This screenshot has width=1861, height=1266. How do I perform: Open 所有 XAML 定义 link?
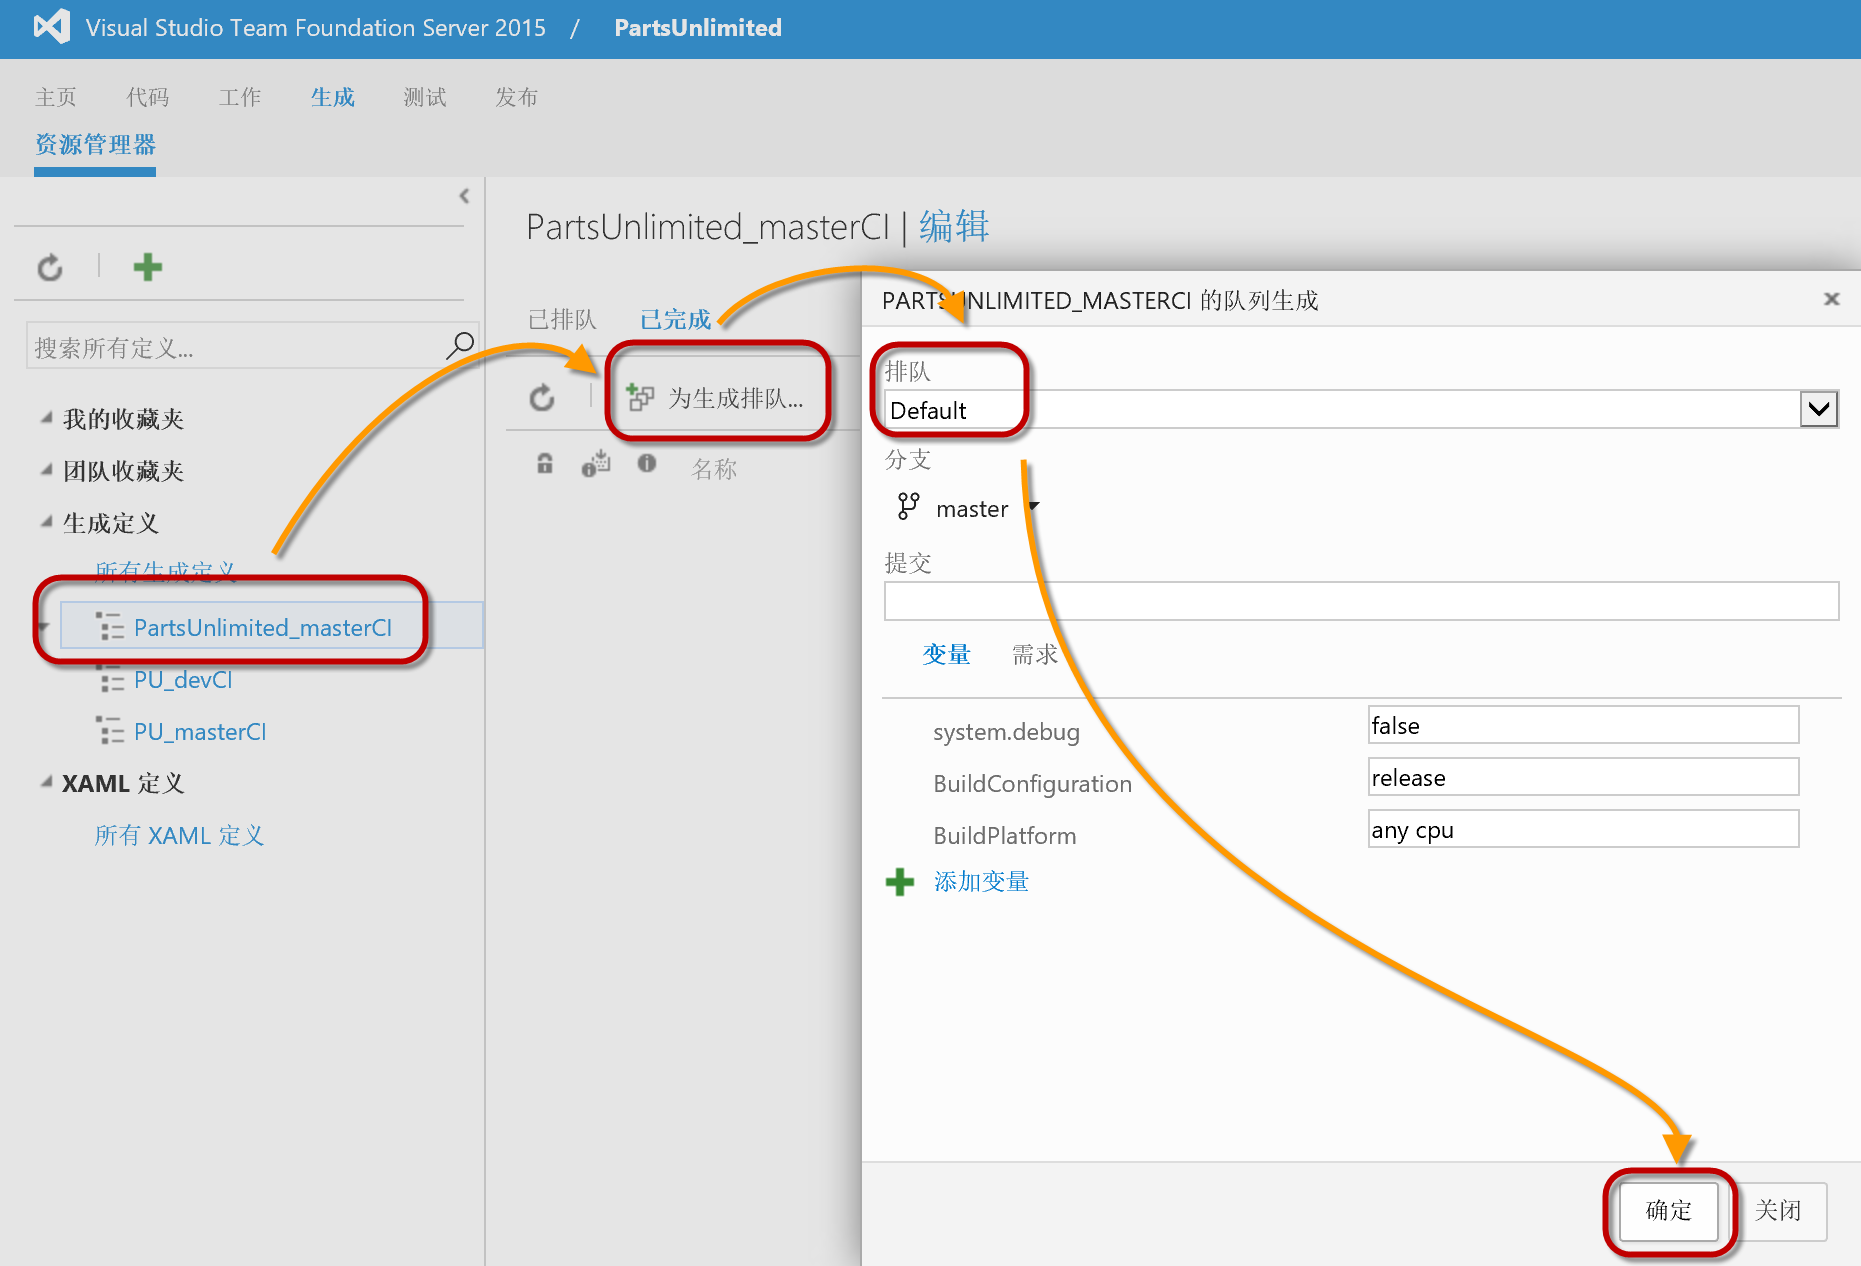[x=179, y=835]
